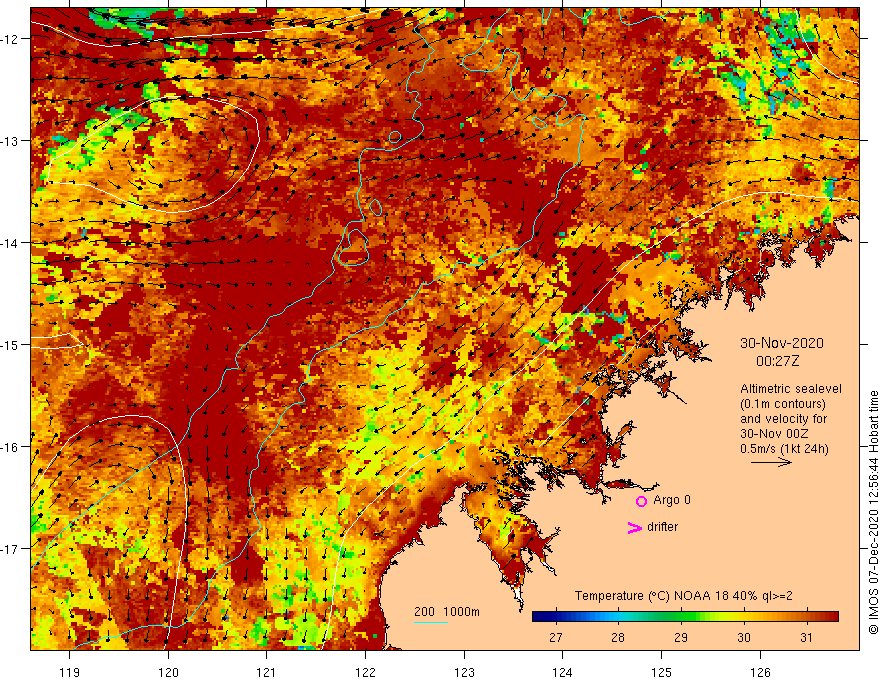Click the 'drifter' legend label
Image resolution: width=880 pixels, height=680 pixels.
coord(662,527)
